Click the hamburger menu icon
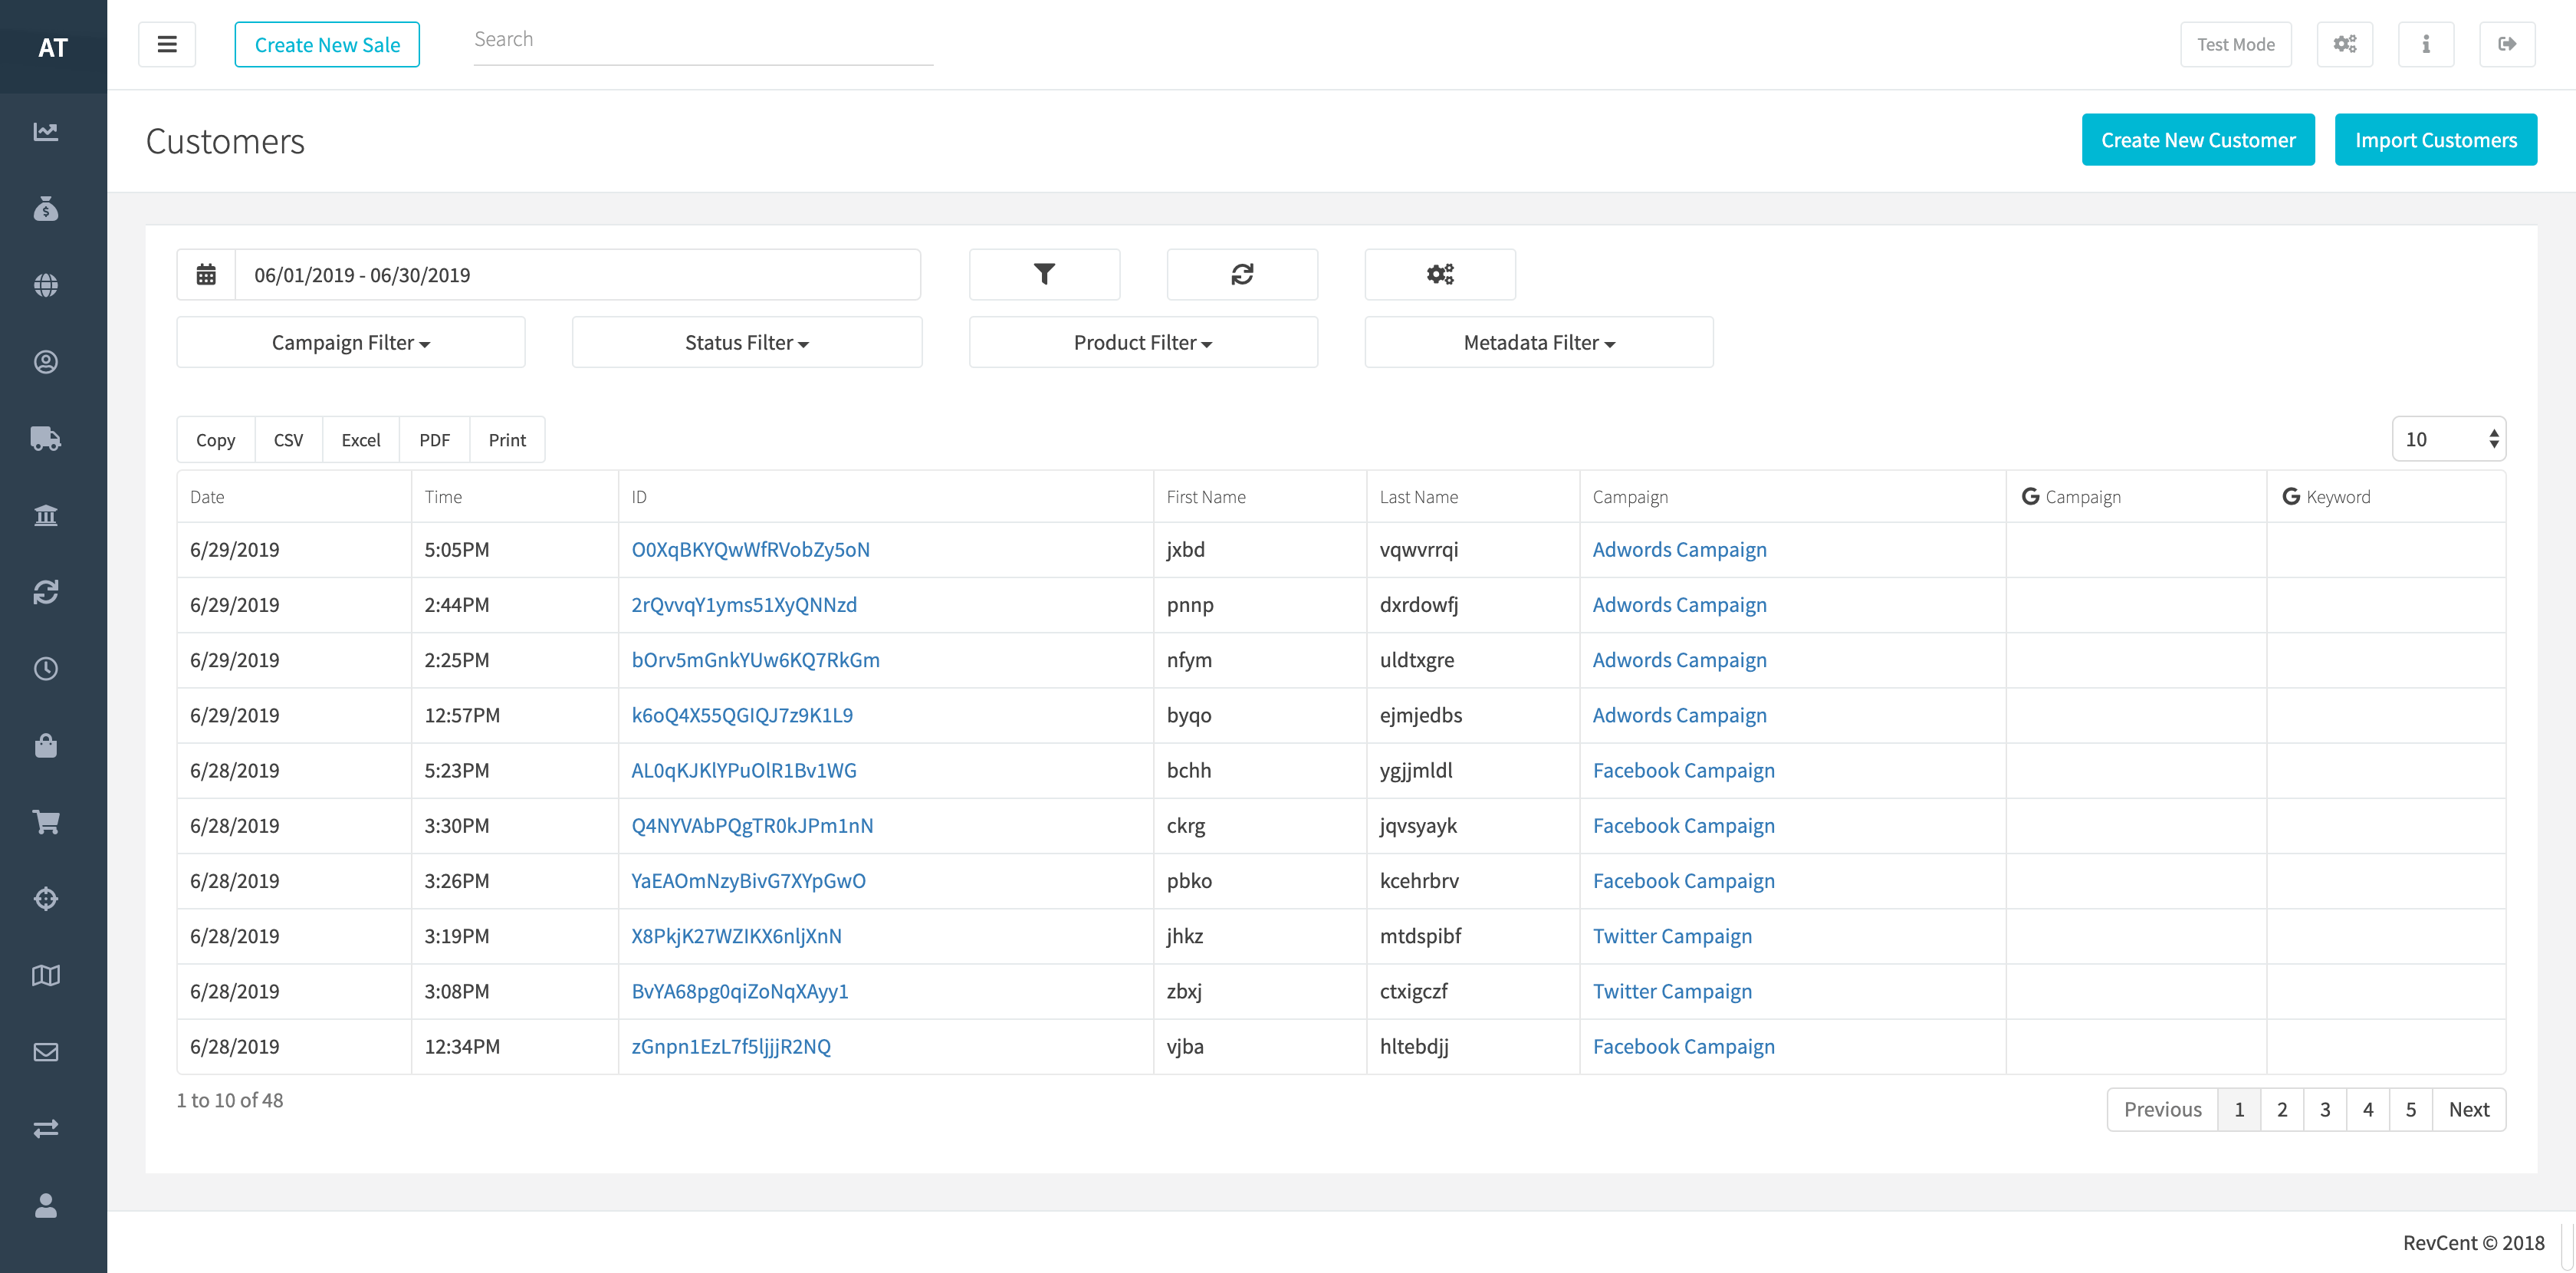 [167, 44]
